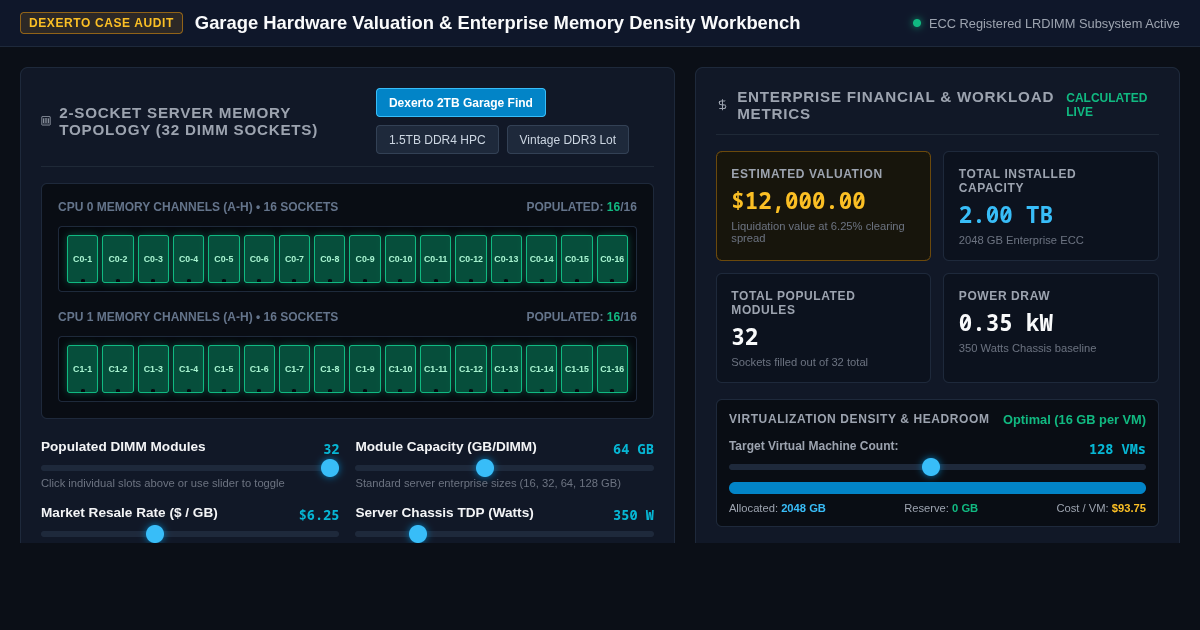Viewport: 1200px width, 630px height.
Task: Toggle DIMM slot C1-16
Action: pyautogui.click(x=612, y=369)
